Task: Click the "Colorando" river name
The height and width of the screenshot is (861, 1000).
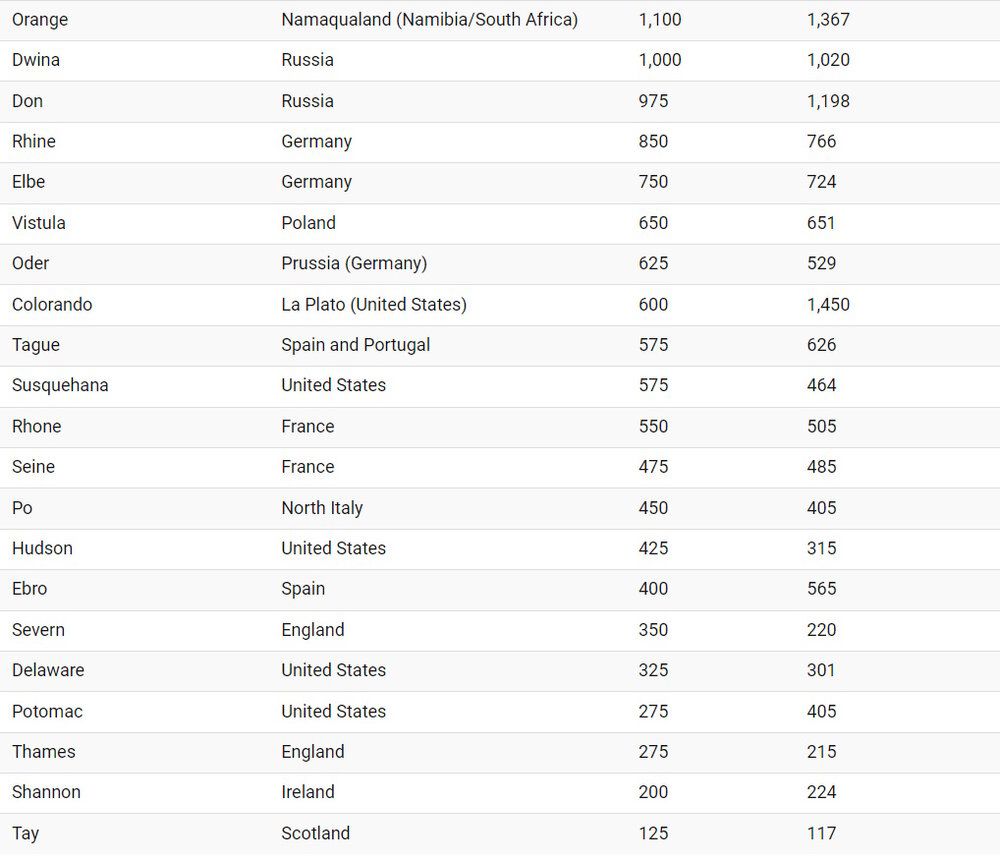Action: tap(52, 305)
